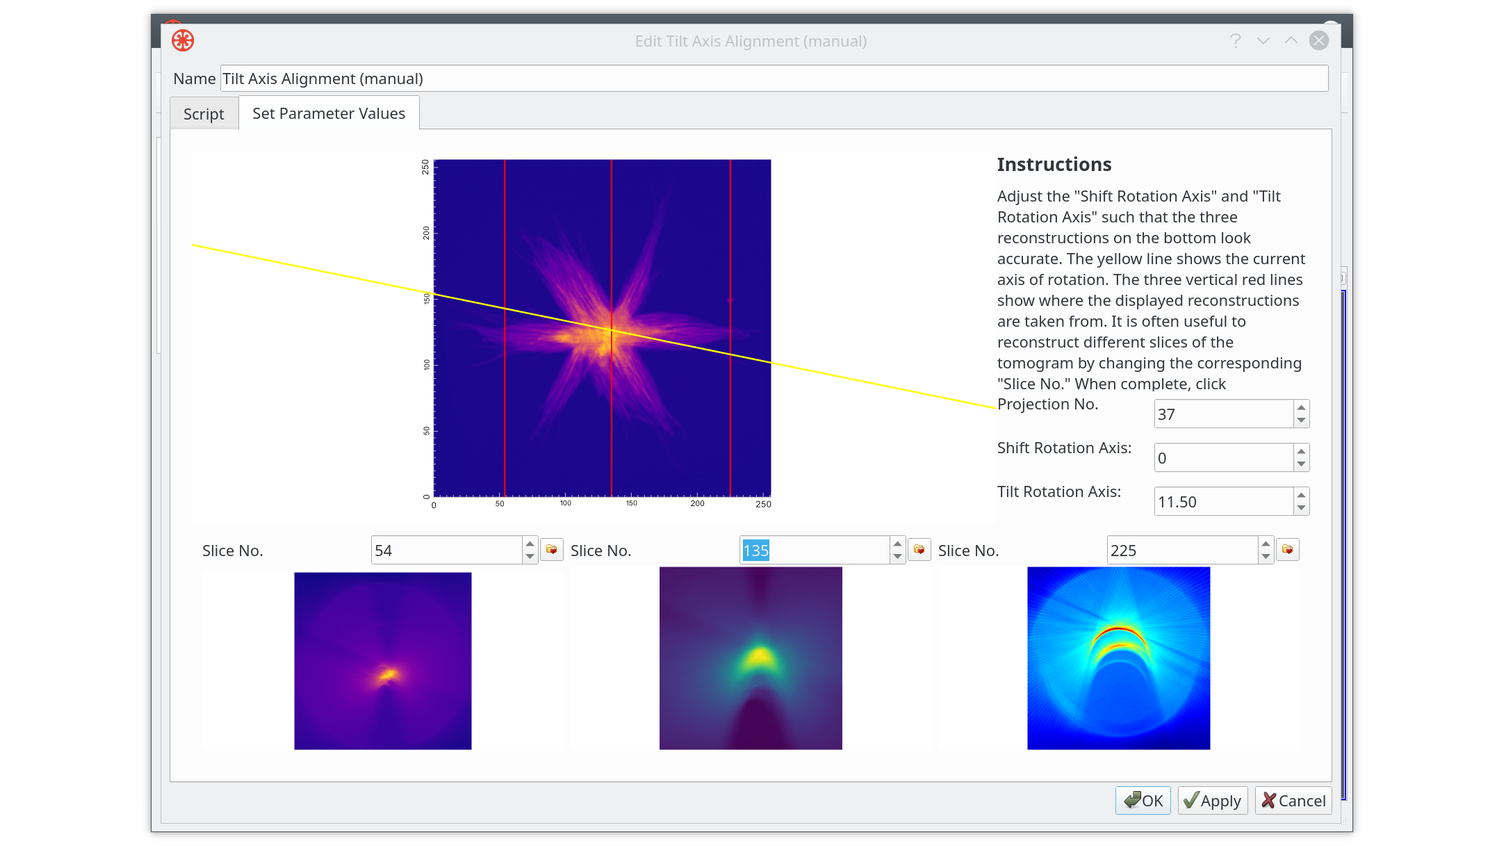Image resolution: width=1504 pixels, height=846 pixels.
Task: Confirm the alignment with the OK button
Action: point(1143,800)
